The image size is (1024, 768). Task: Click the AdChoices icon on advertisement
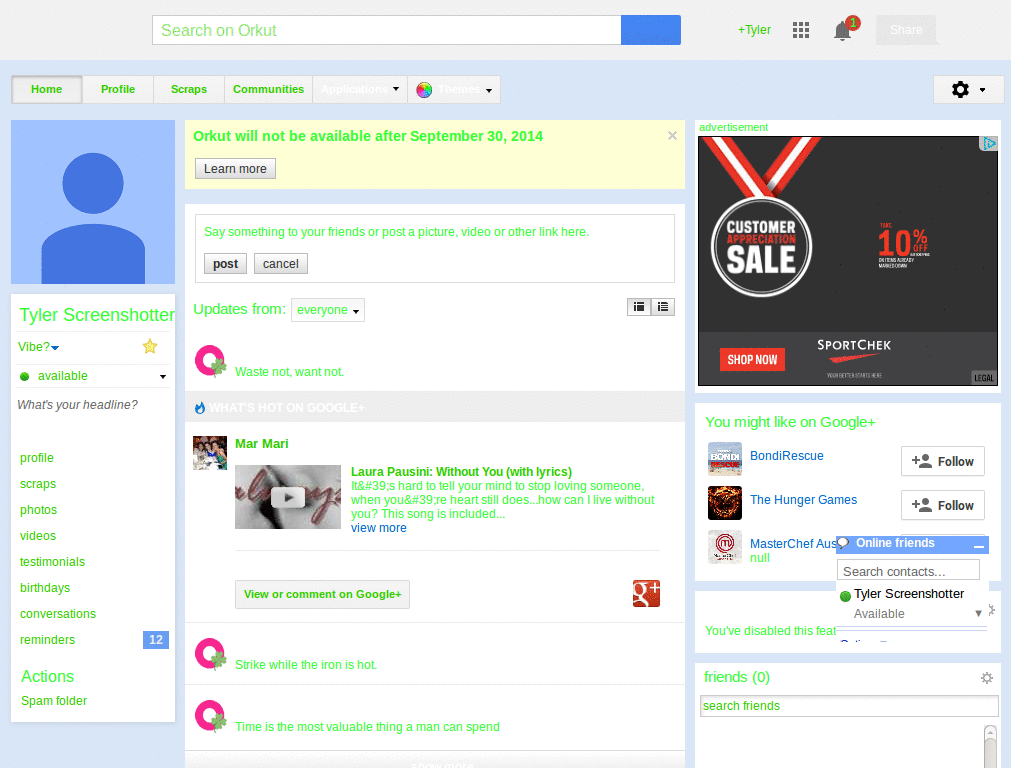(989, 144)
